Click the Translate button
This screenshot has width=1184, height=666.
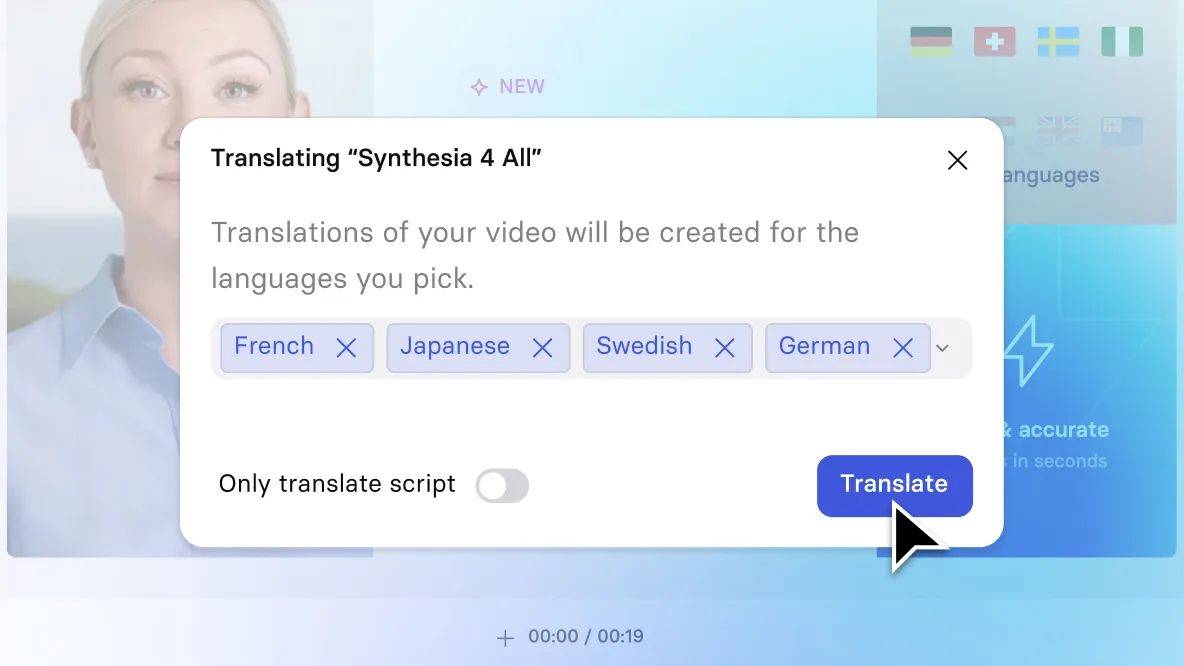[895, 486]
